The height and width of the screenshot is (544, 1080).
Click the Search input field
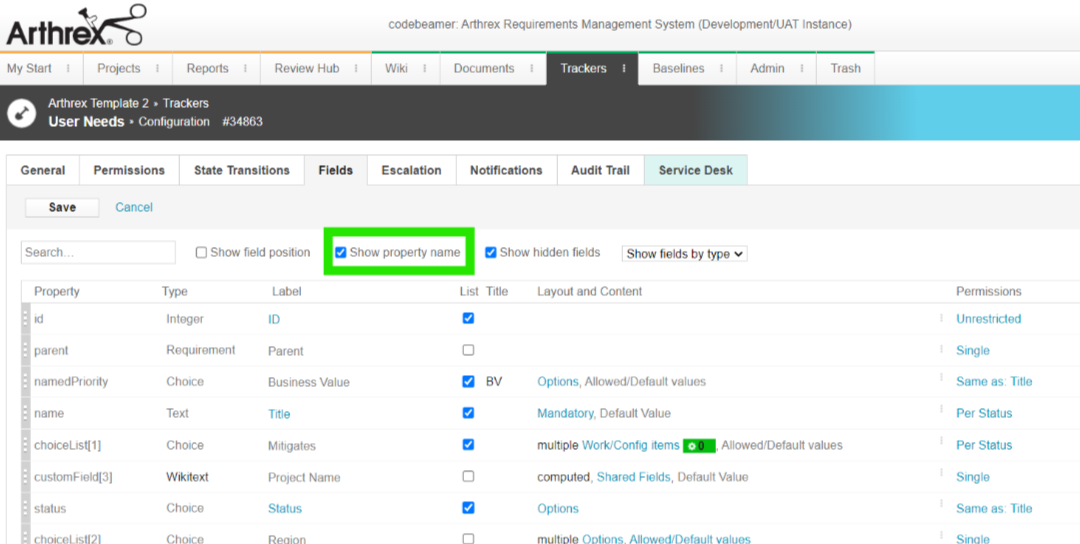tap(98, 253)
